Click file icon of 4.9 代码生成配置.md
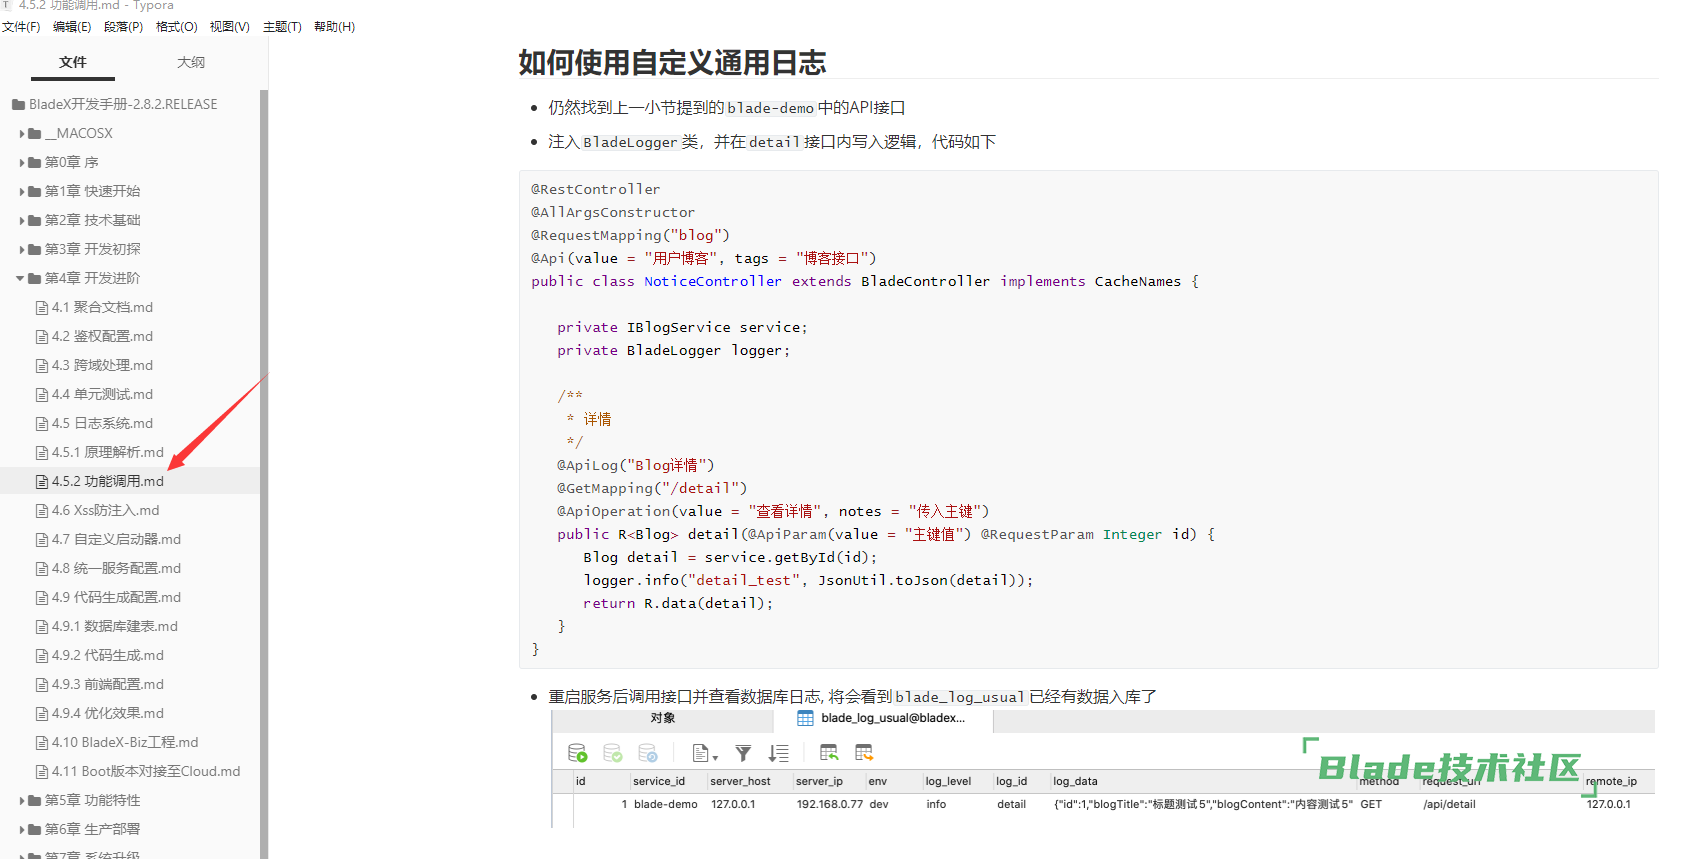 pyautogui.click(x=42, y=598)
